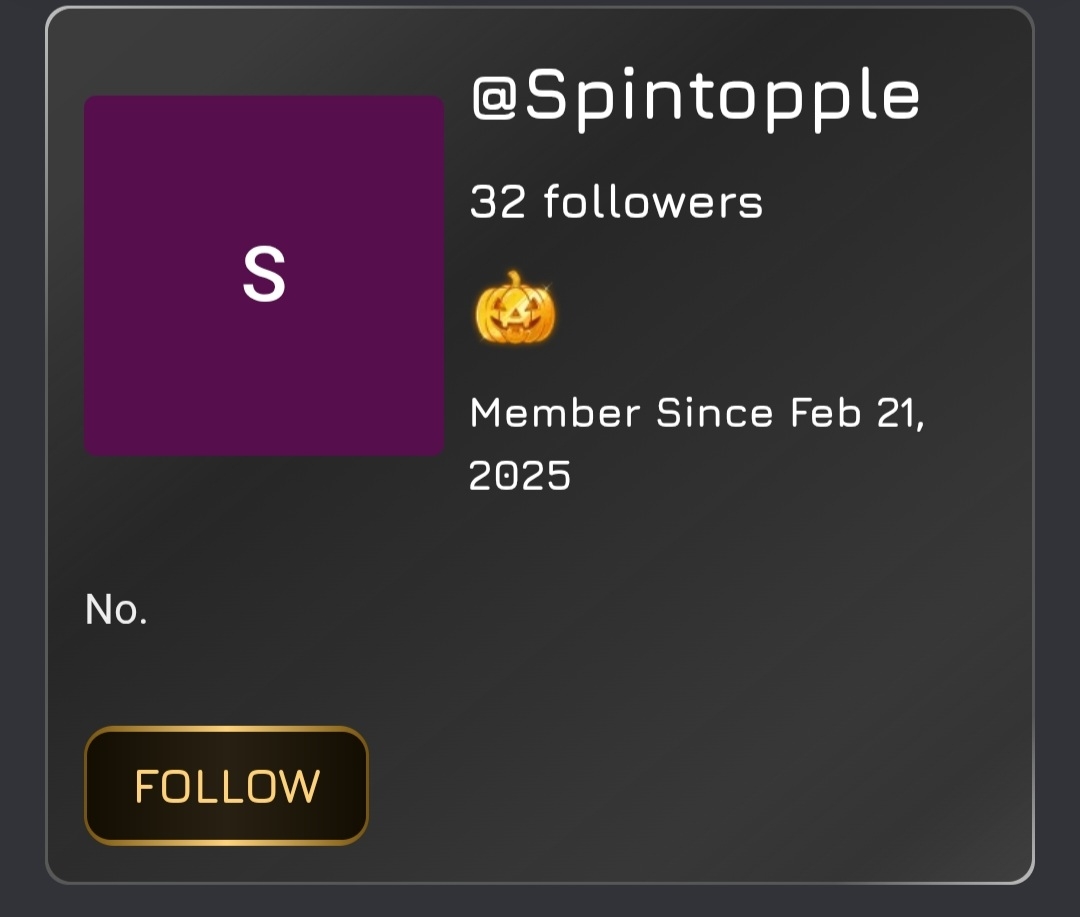Hit the FOLLOW label in gold-bordered button
1080x917 pixels.
pos(227,786)
